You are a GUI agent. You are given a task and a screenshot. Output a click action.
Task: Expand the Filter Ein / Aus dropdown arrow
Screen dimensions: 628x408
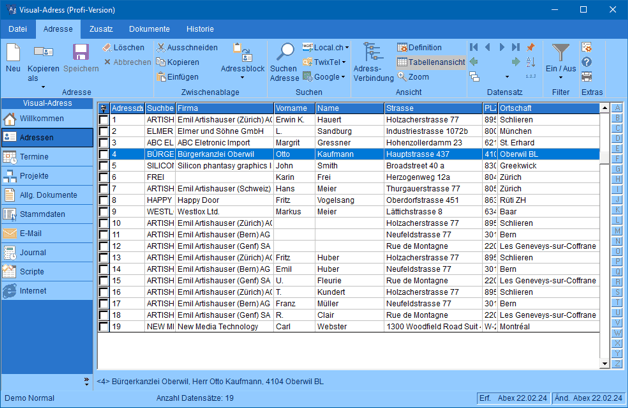coord(560,77)
